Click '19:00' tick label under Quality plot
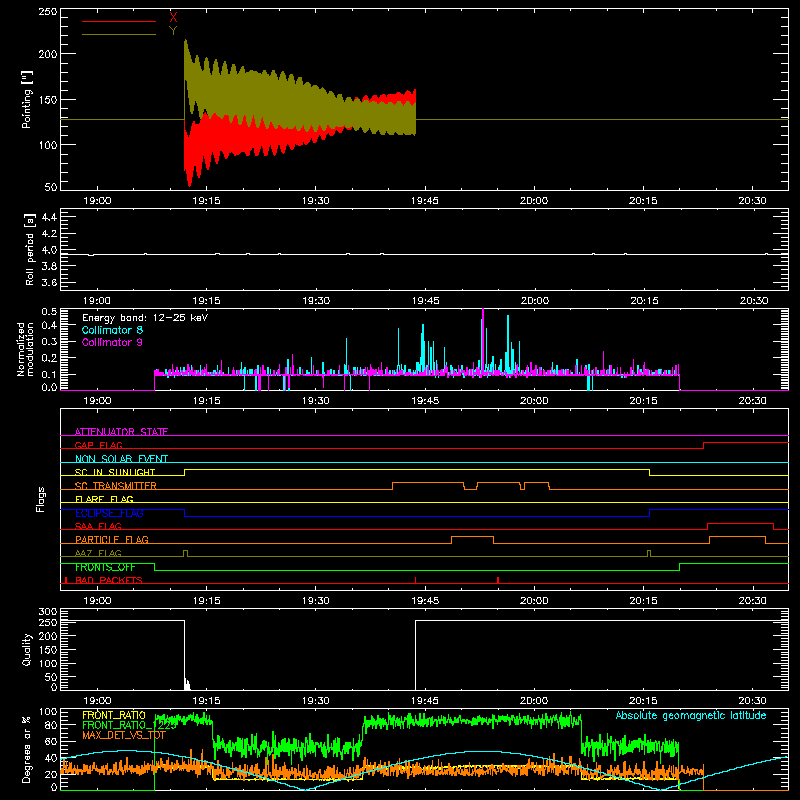Viewport: 800px width, 800px height. (x=97, y=701)
